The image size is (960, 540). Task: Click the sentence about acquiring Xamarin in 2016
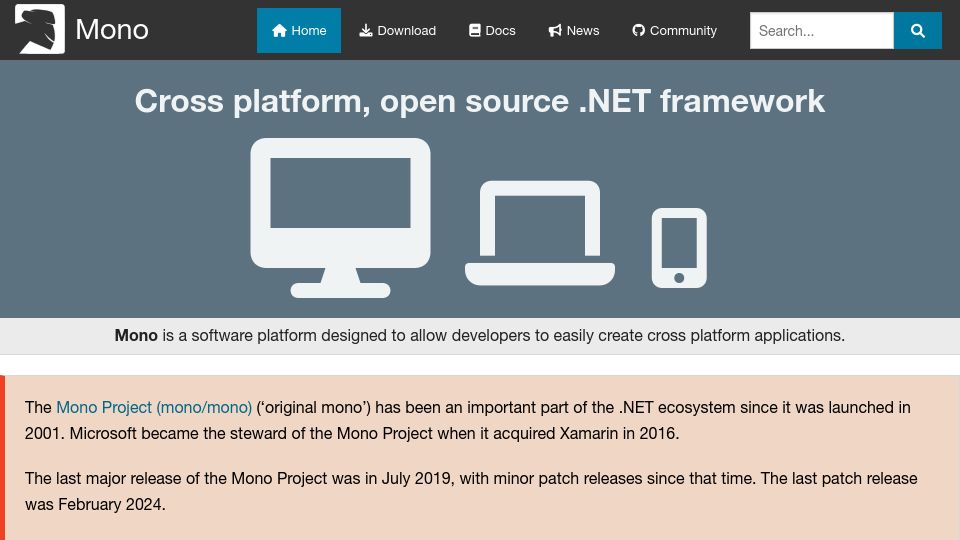(x=374, y=433)
